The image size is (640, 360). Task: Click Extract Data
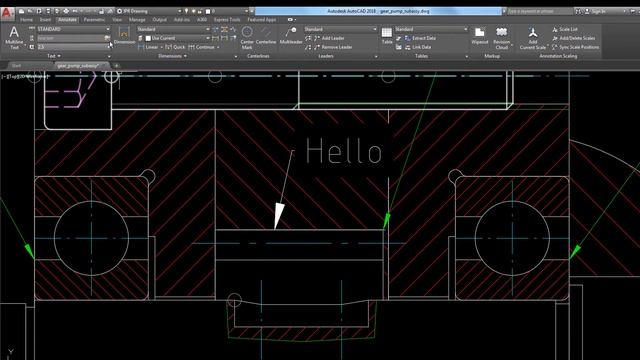coord(420,38)
